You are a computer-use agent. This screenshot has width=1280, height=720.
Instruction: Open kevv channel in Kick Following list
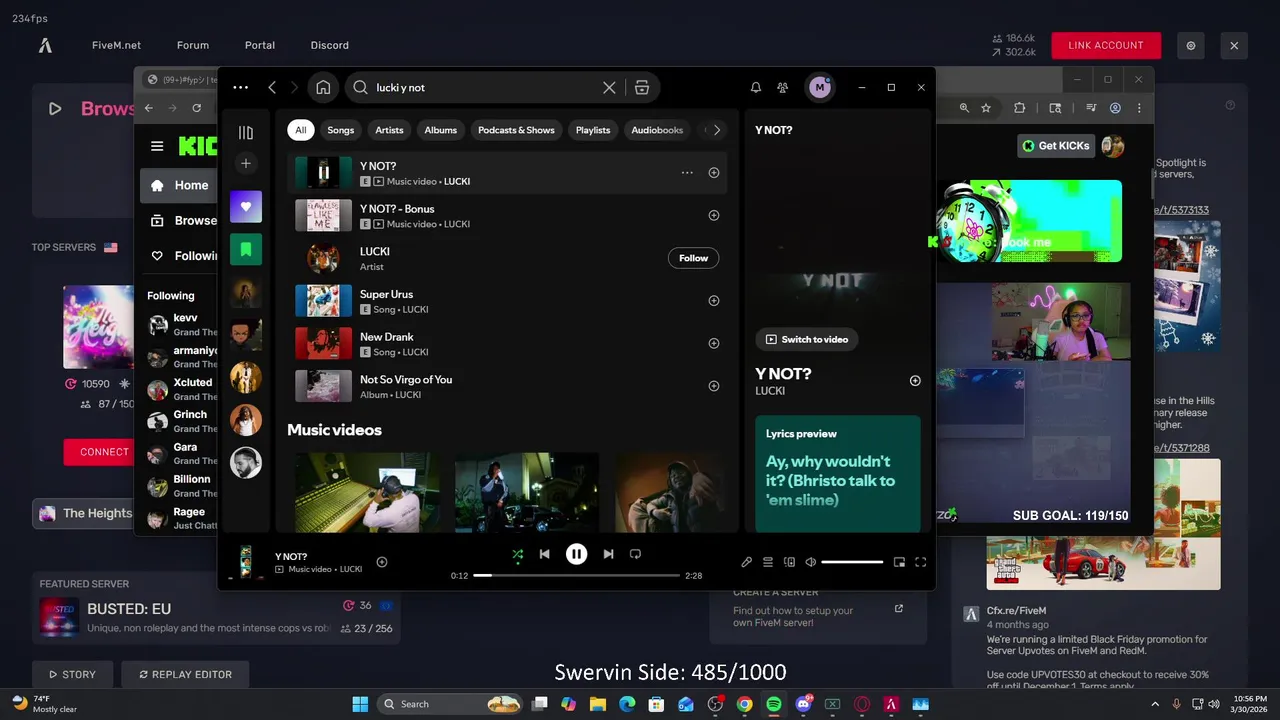182,324
